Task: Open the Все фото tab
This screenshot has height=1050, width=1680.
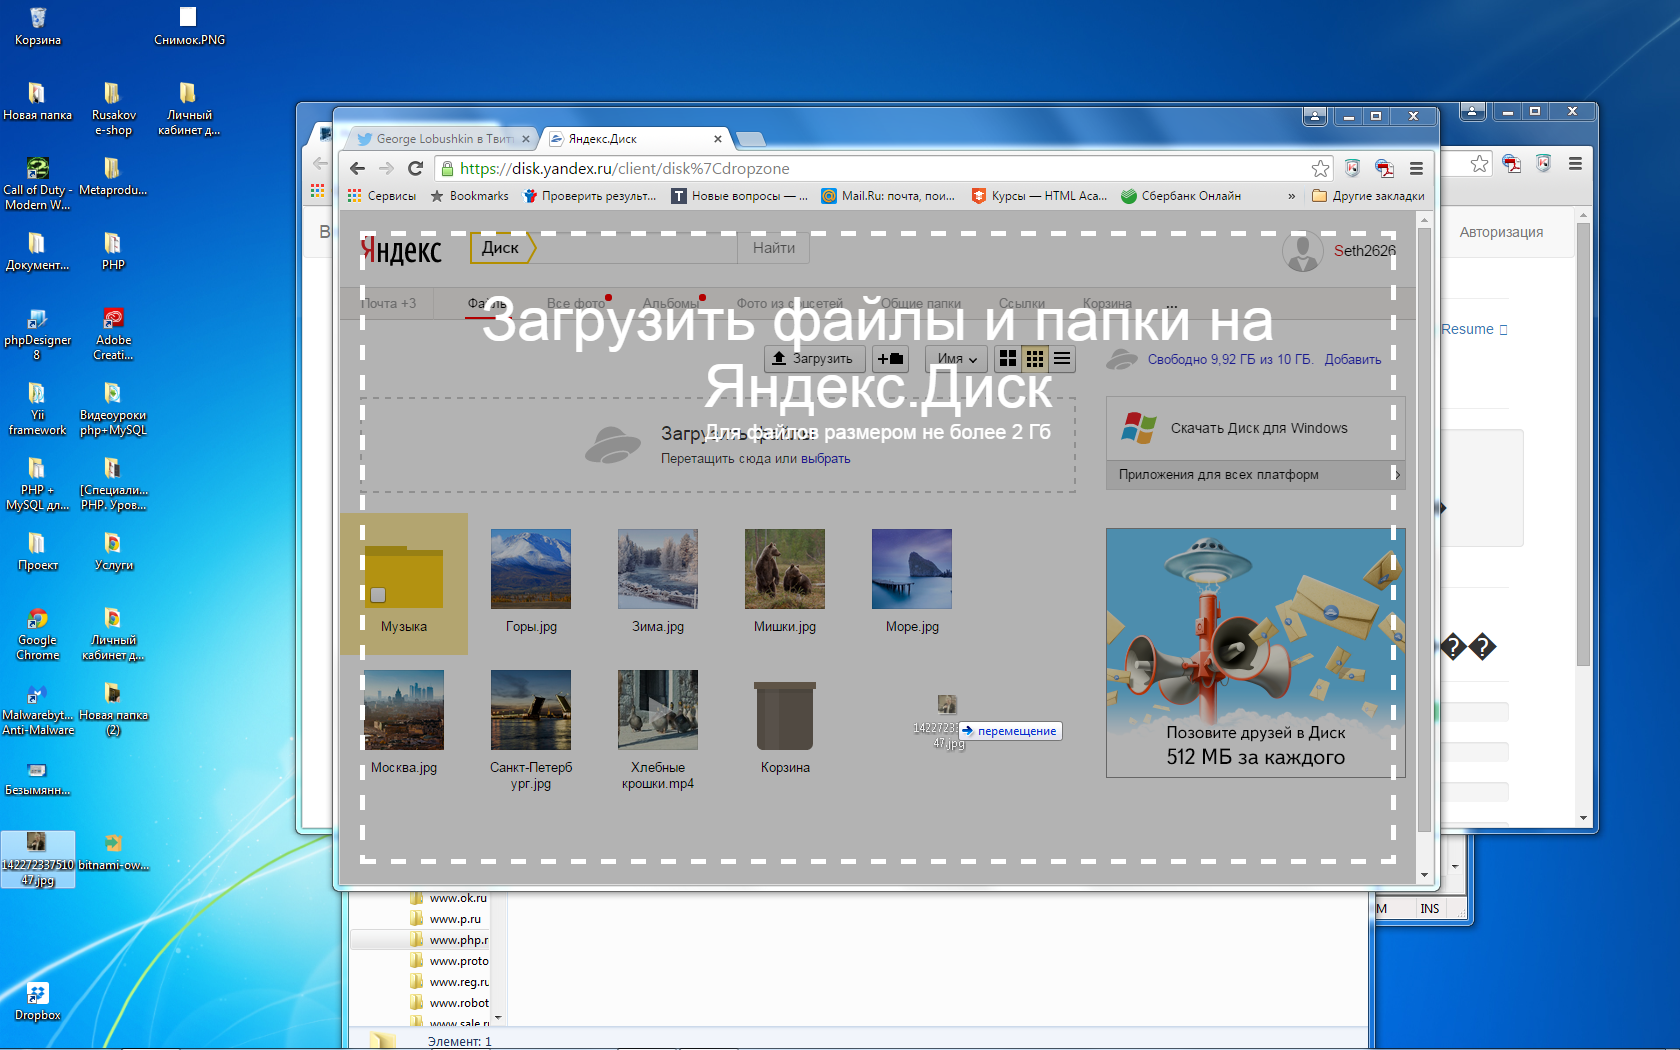Action: 576,303
